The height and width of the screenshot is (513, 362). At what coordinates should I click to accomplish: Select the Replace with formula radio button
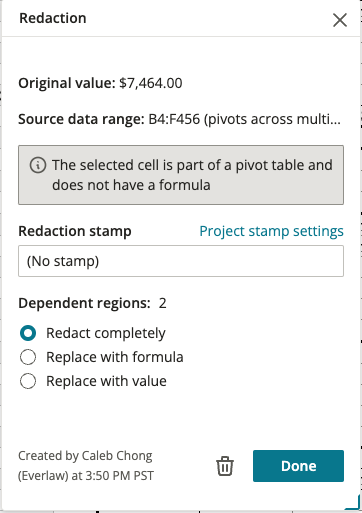point(28,357)
